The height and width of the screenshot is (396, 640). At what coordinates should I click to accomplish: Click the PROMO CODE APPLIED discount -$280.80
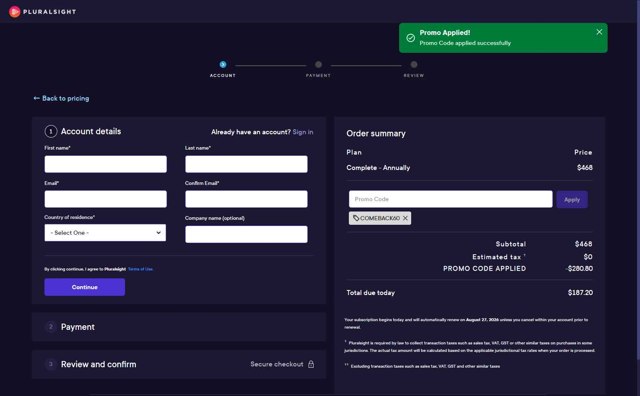point(579,269)
